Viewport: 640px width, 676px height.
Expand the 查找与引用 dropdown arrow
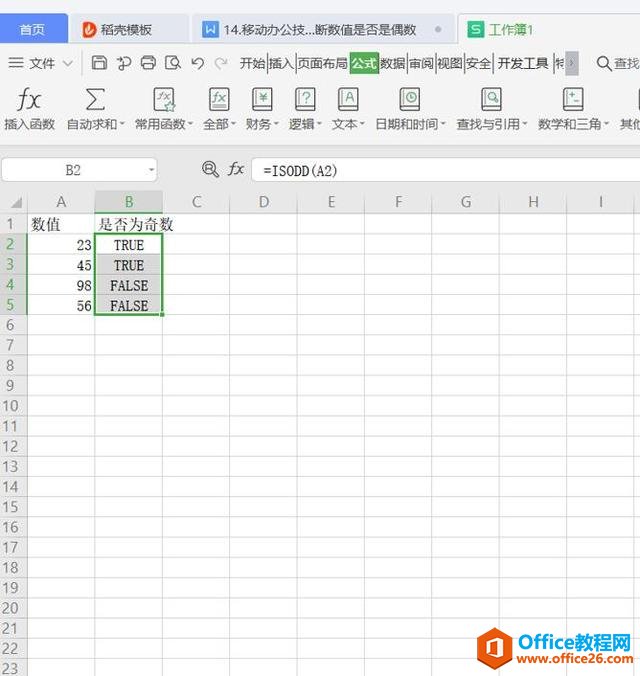525,124
